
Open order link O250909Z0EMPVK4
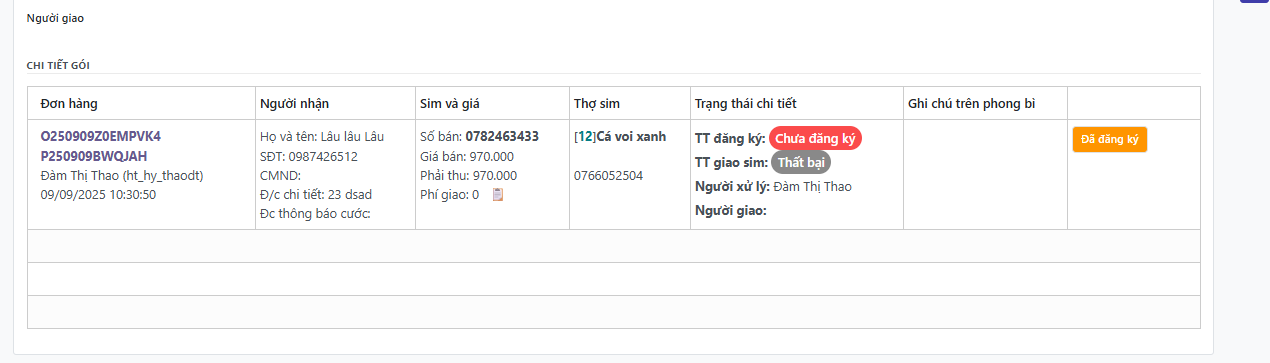[100, 136]
